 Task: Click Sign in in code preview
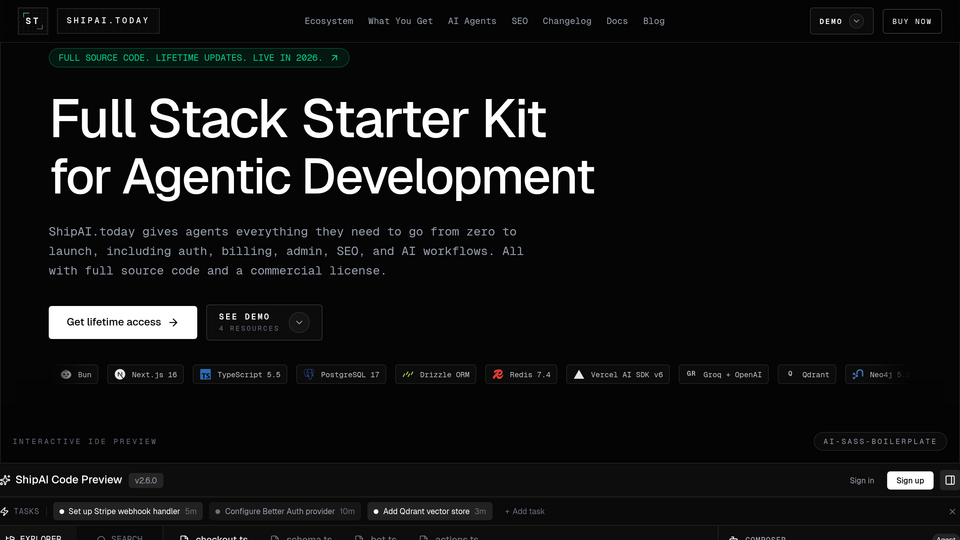[x=861, y=480]
